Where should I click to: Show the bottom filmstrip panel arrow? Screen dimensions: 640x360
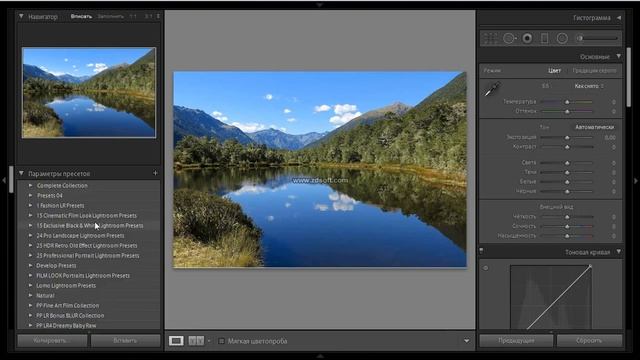(x=320, y=356)
